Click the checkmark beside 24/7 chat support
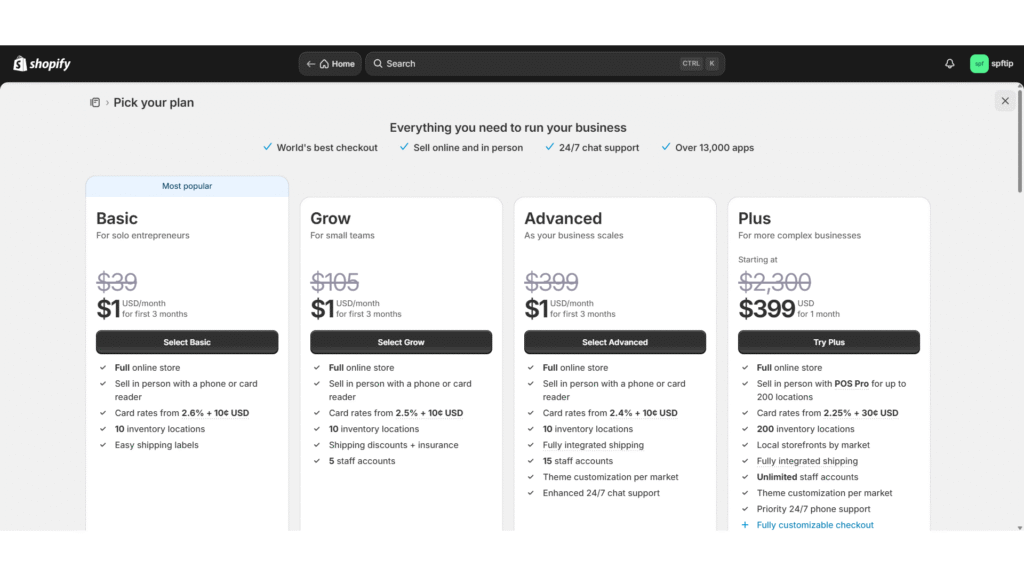This screenshot has width=1024, height=576. tap(550, 147)
